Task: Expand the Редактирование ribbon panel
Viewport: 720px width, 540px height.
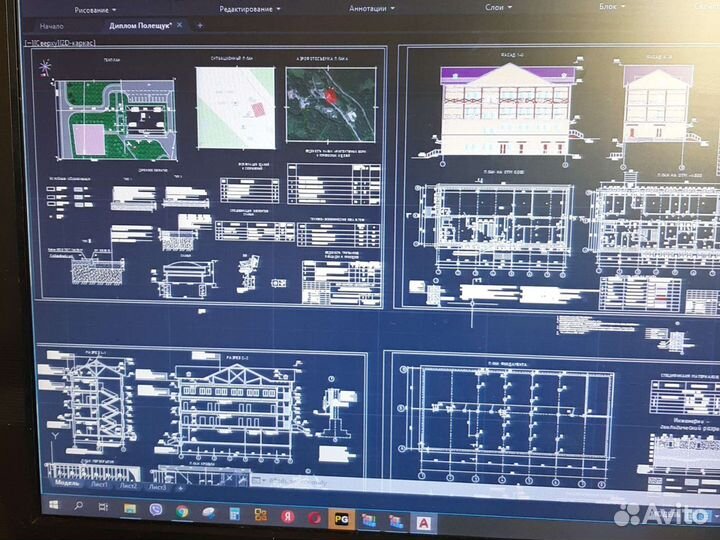Action: [x=247, y=9]
